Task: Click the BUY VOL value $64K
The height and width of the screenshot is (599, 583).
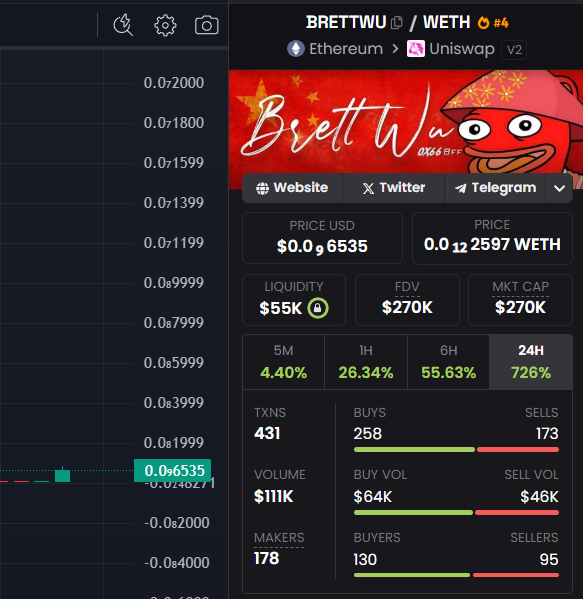Action: tap(373, 497)
